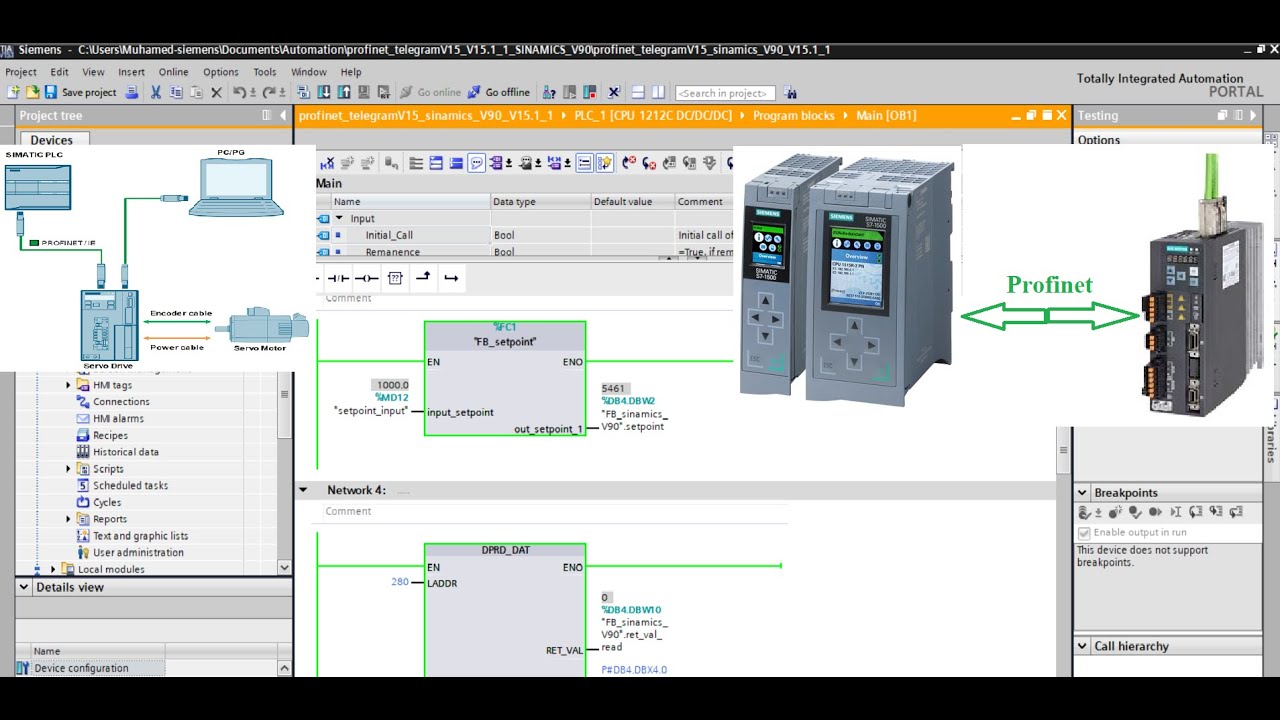The width and height of the screenshot is (1280, 720).
Task: Expand the Scripts tree node
Action: pos(69,469)
